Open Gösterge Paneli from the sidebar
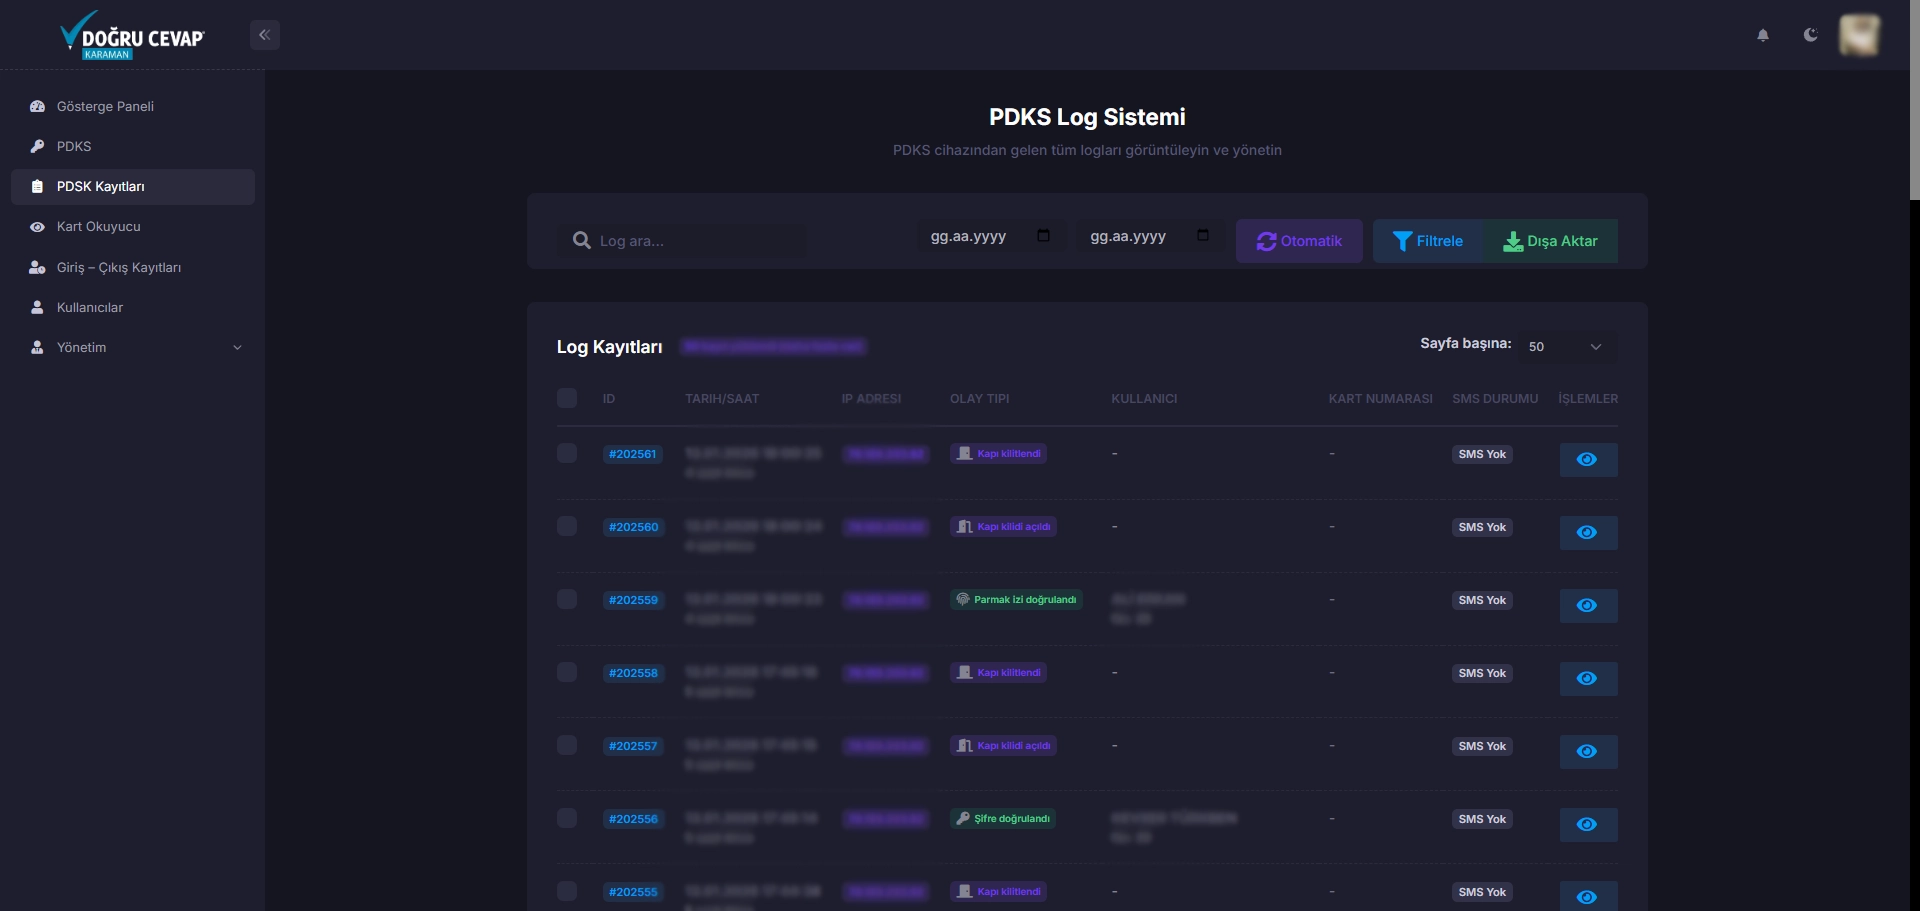1920x911 pixels. pos(105,106)
